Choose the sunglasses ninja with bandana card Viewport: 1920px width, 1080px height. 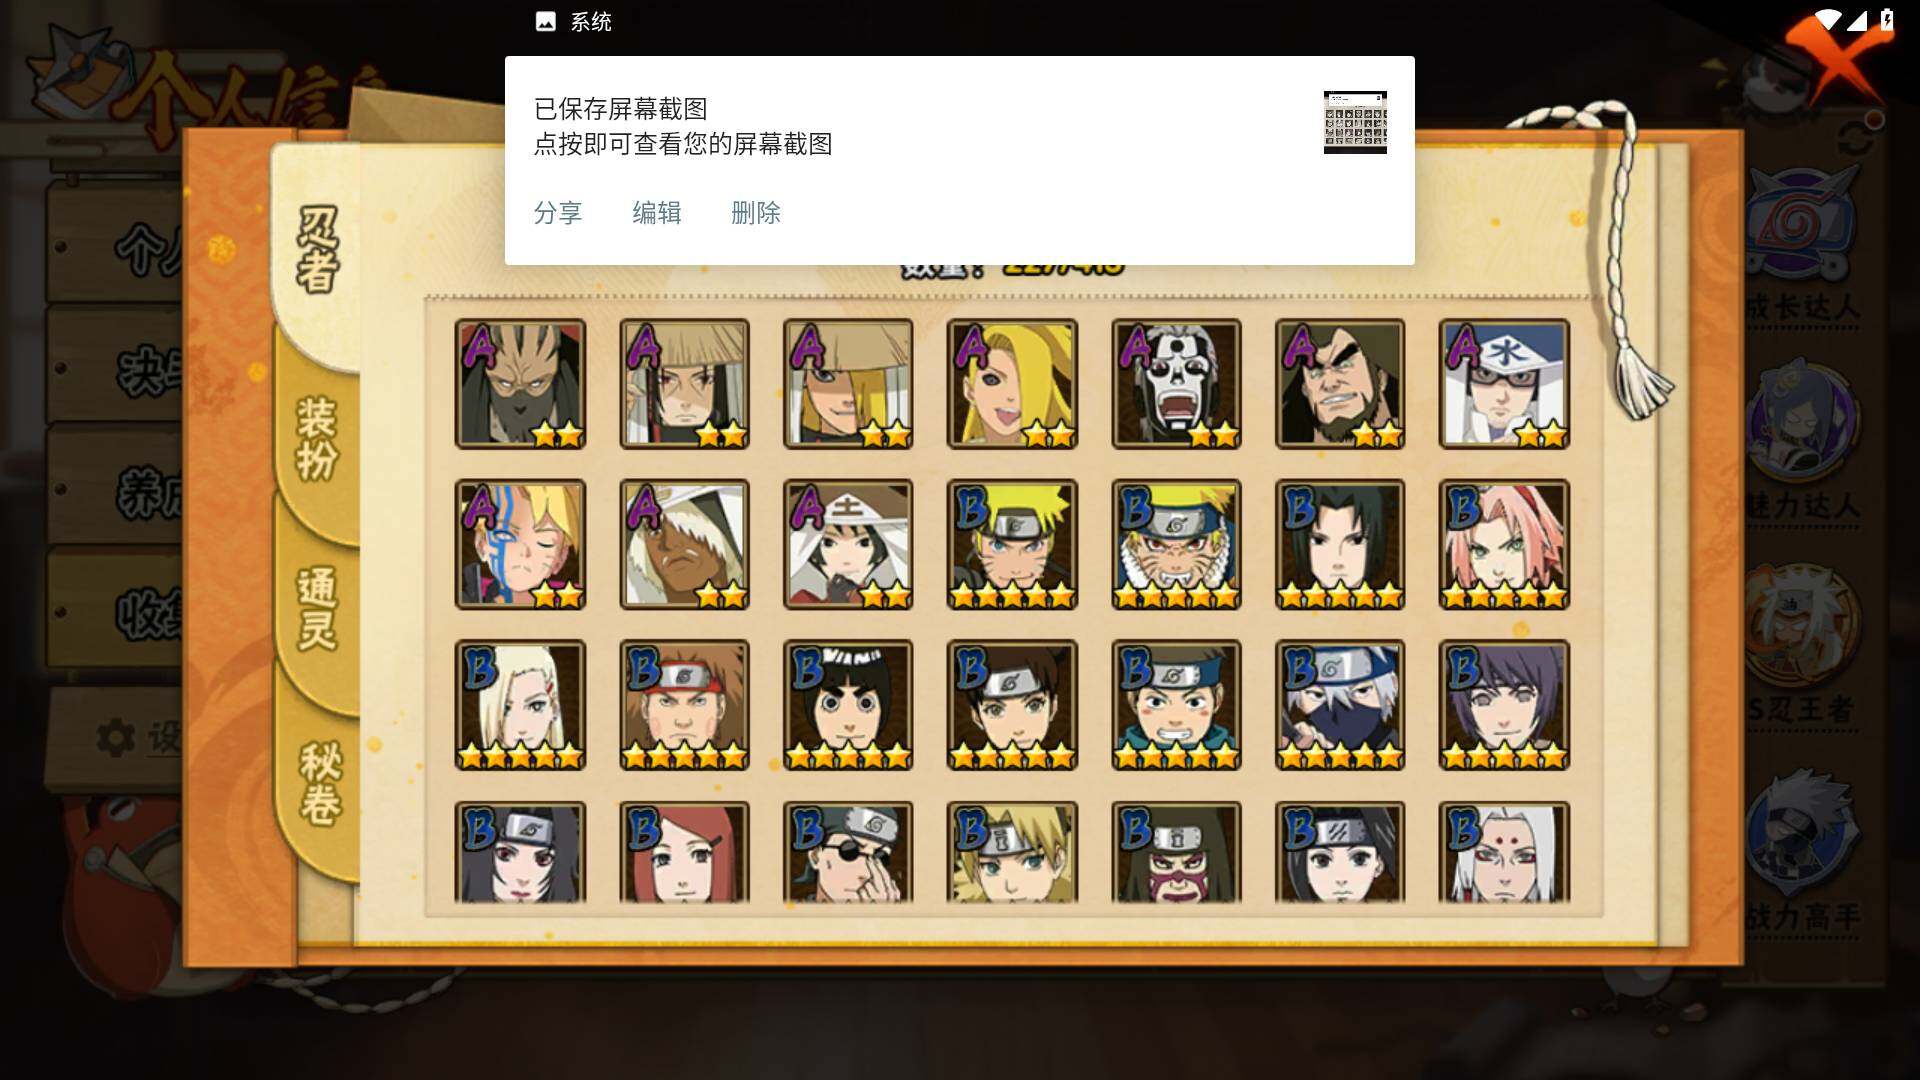(848, 853)
